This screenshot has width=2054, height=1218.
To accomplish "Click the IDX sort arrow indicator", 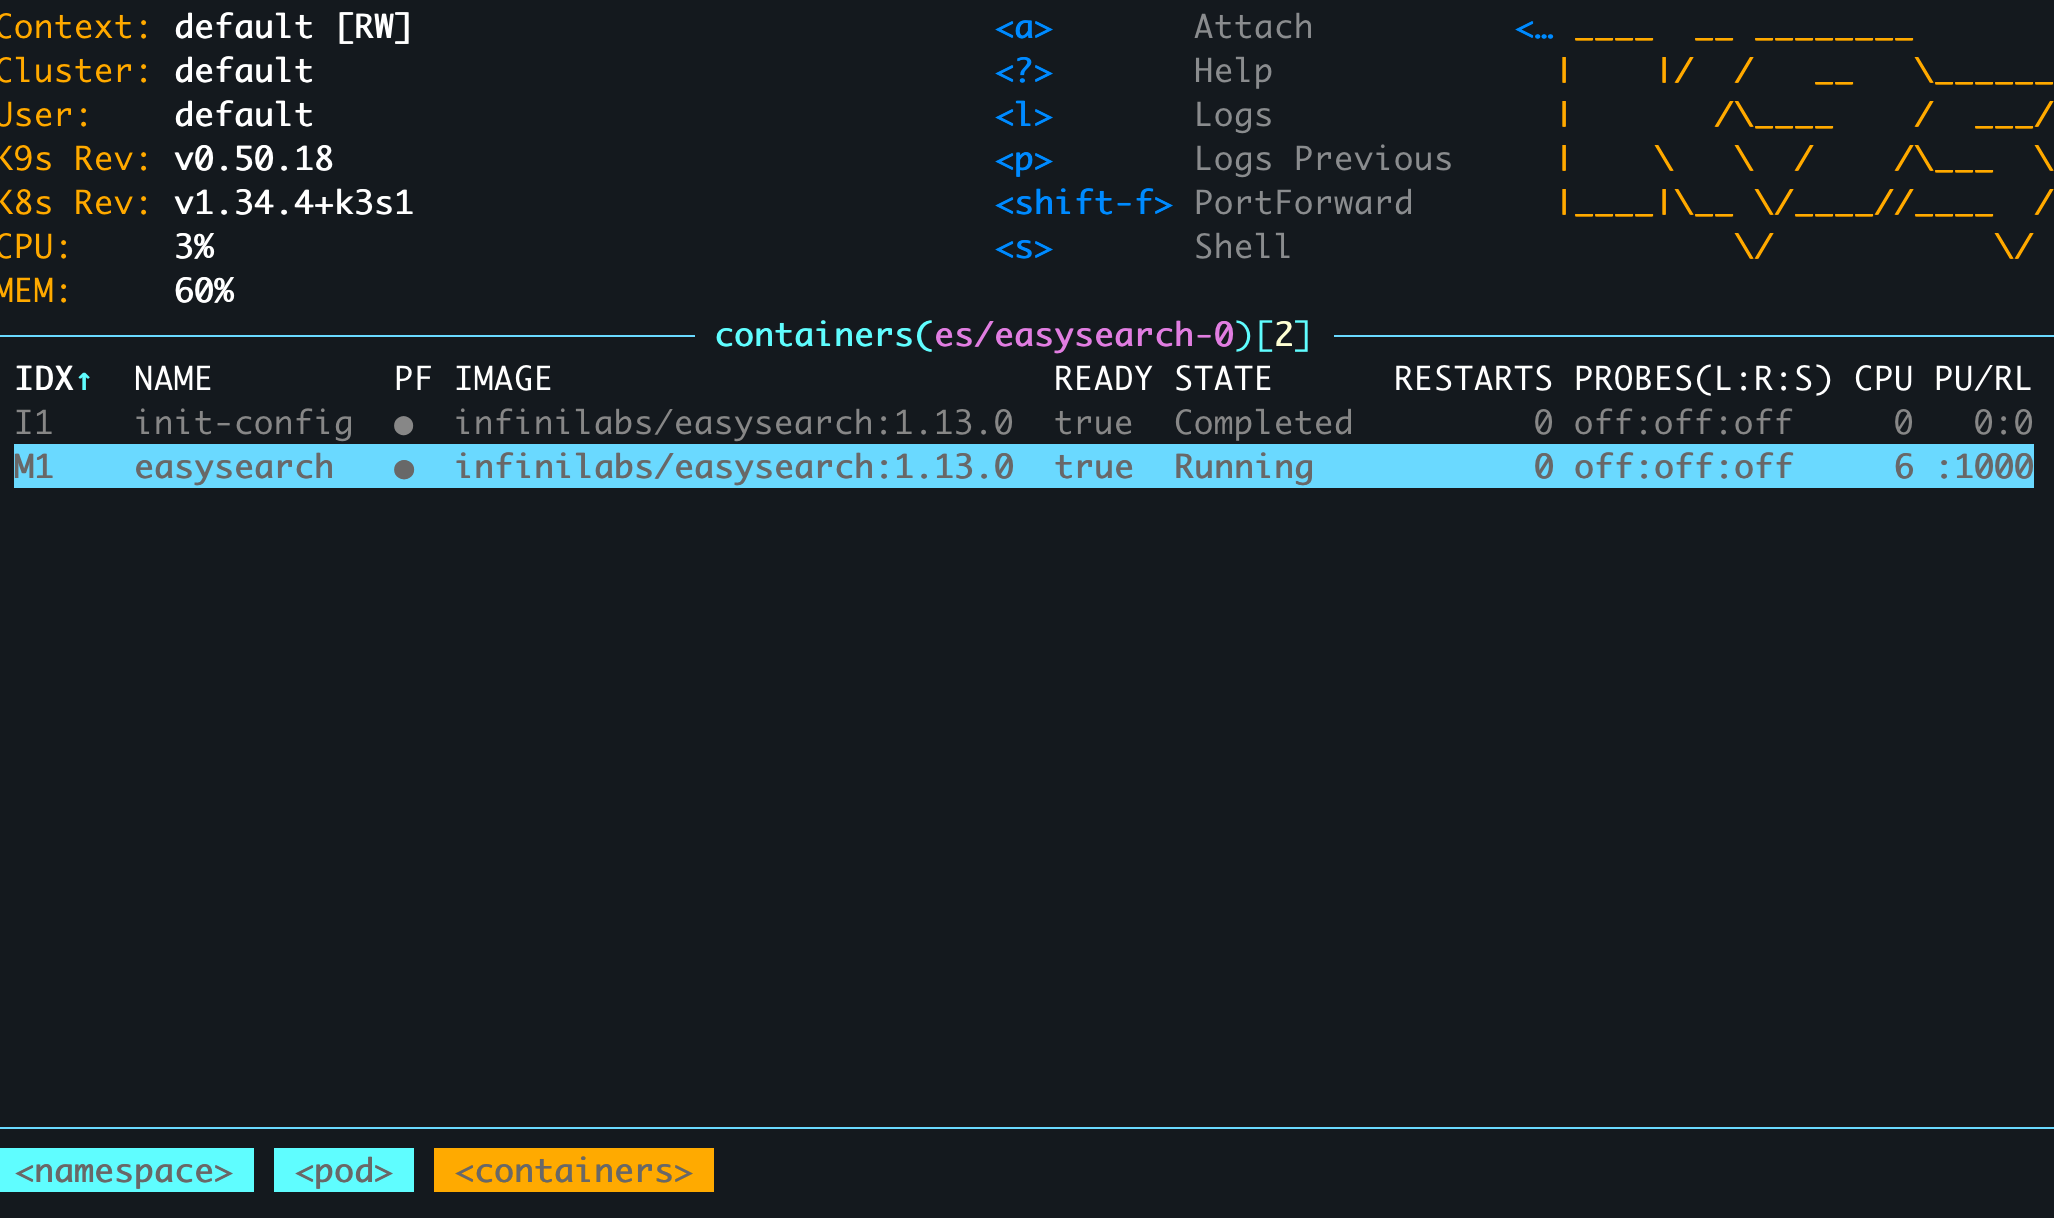I will point(85,380).
